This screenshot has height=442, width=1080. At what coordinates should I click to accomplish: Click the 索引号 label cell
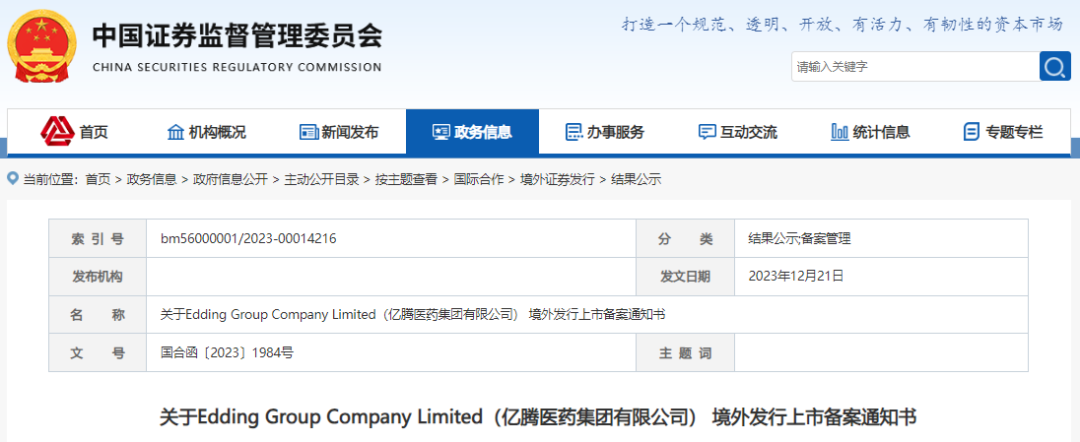[97, 239]
